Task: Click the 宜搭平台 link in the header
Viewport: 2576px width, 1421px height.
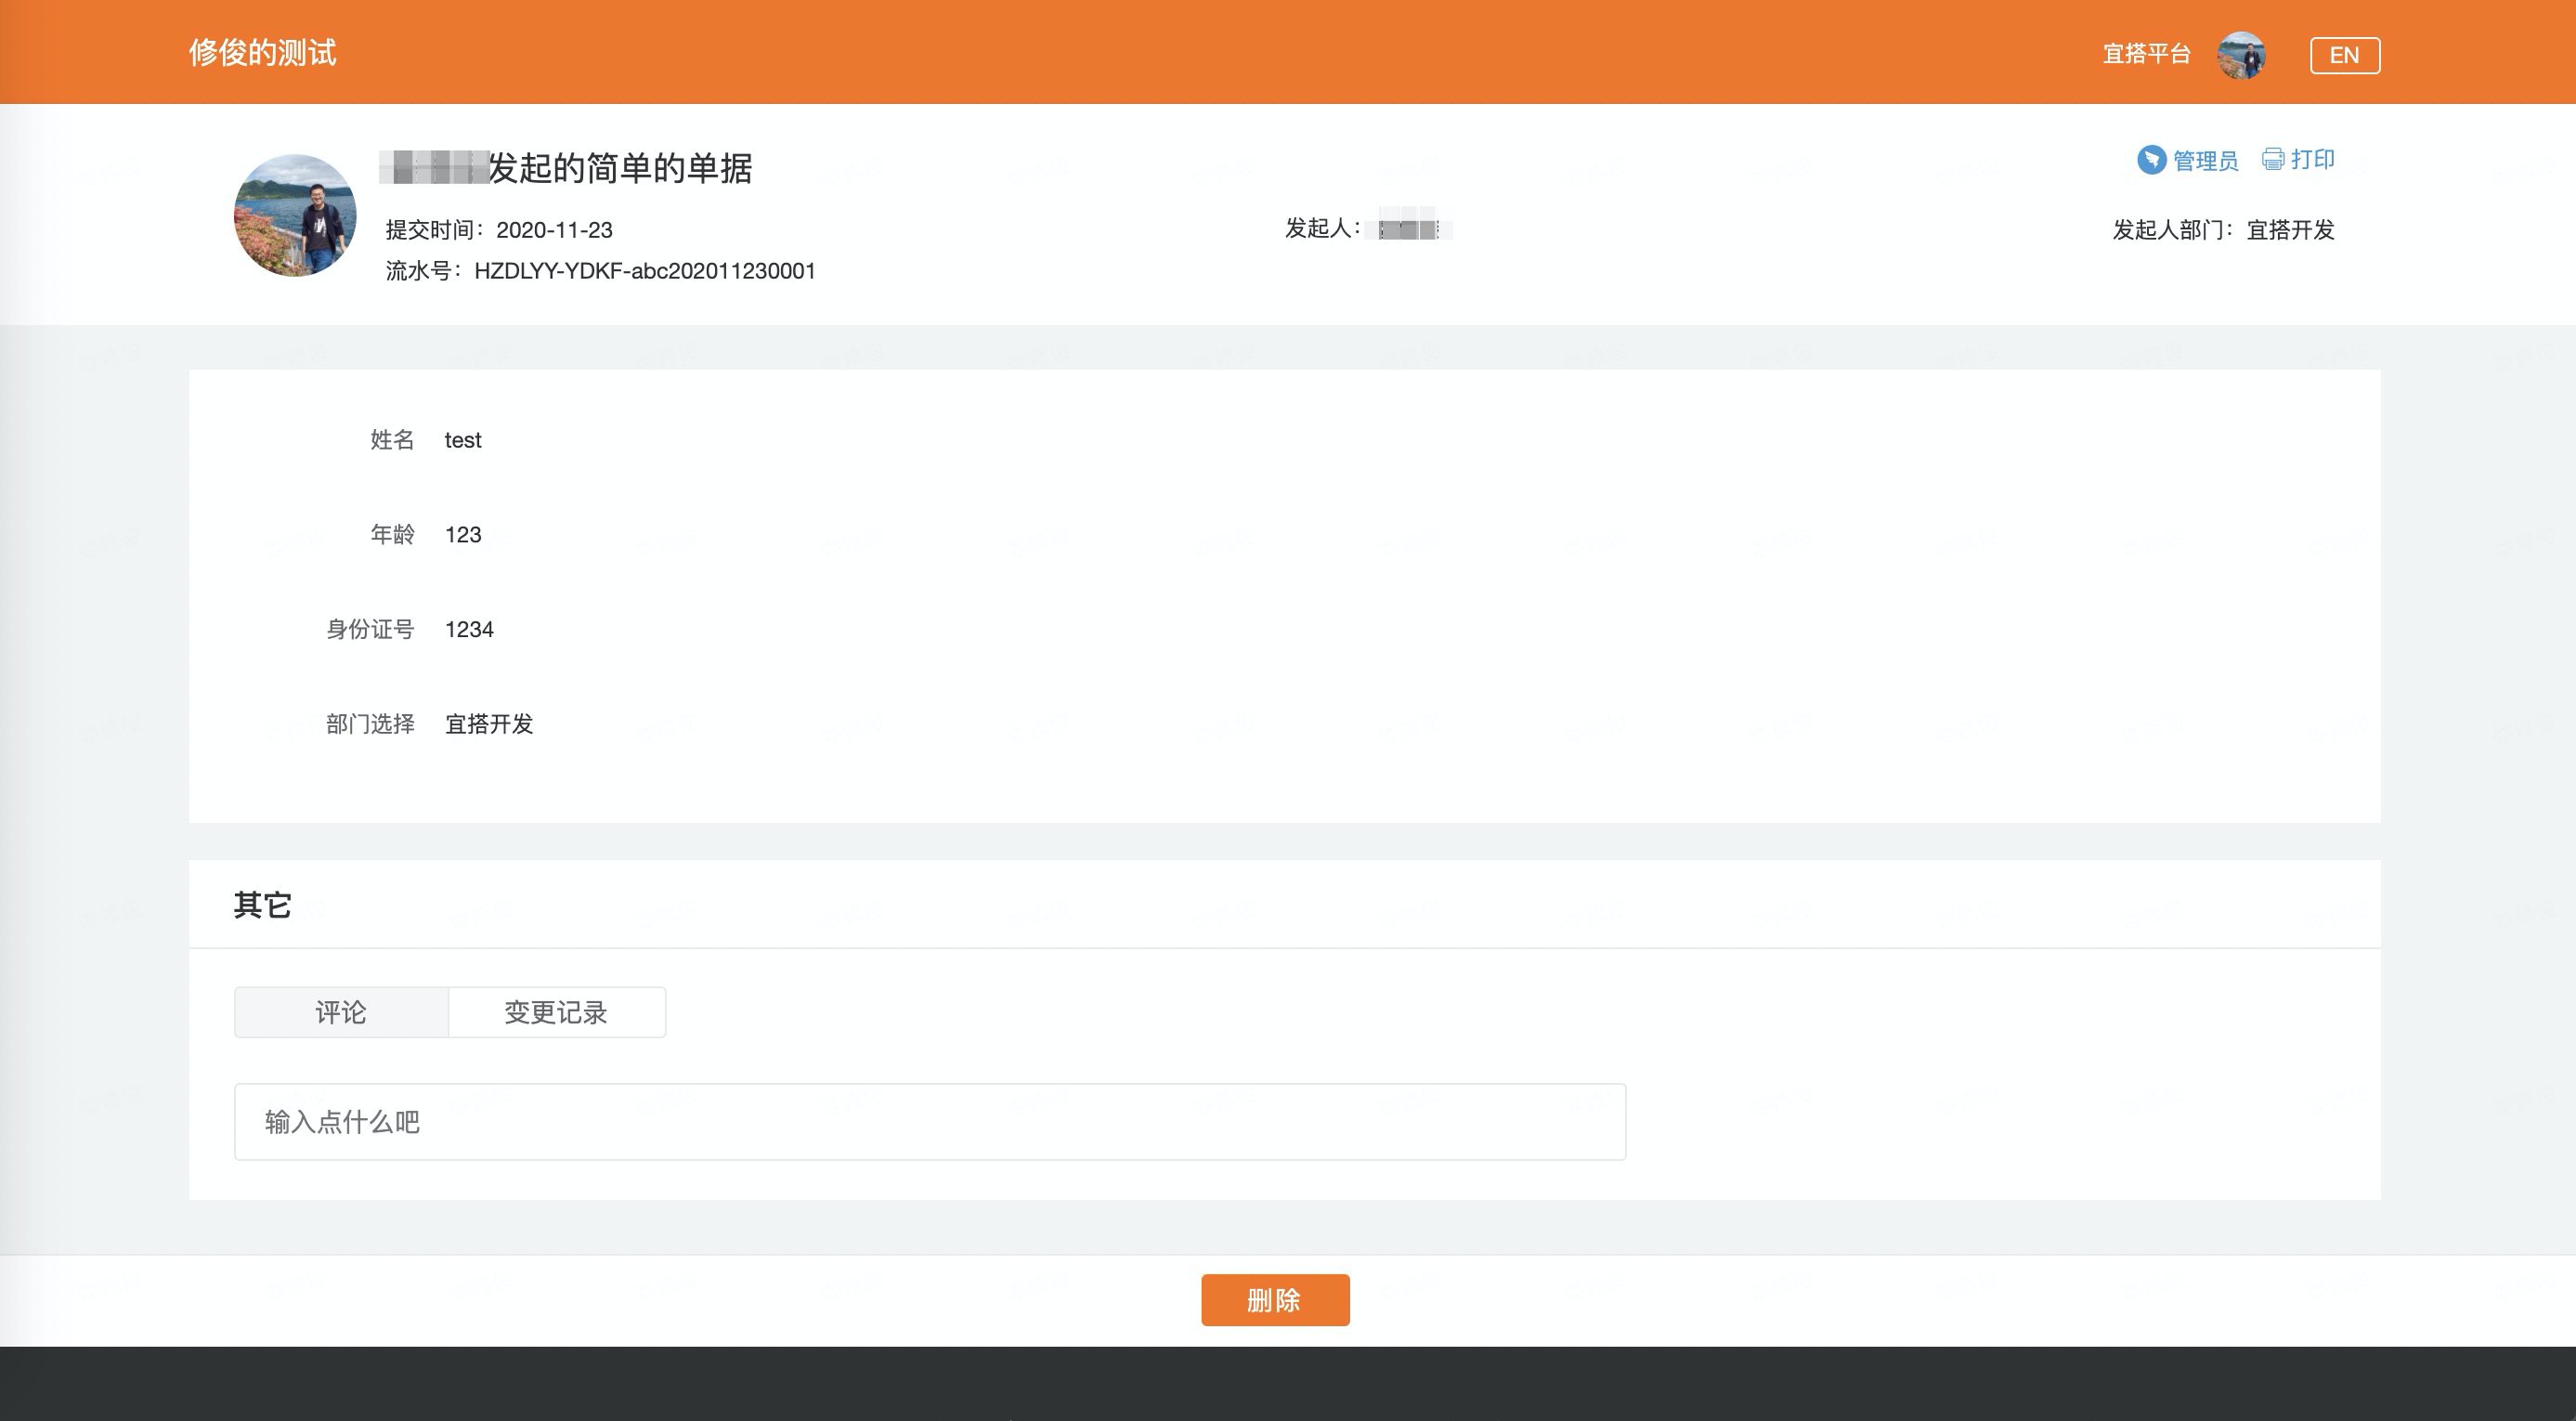Action: point(2146,54)
